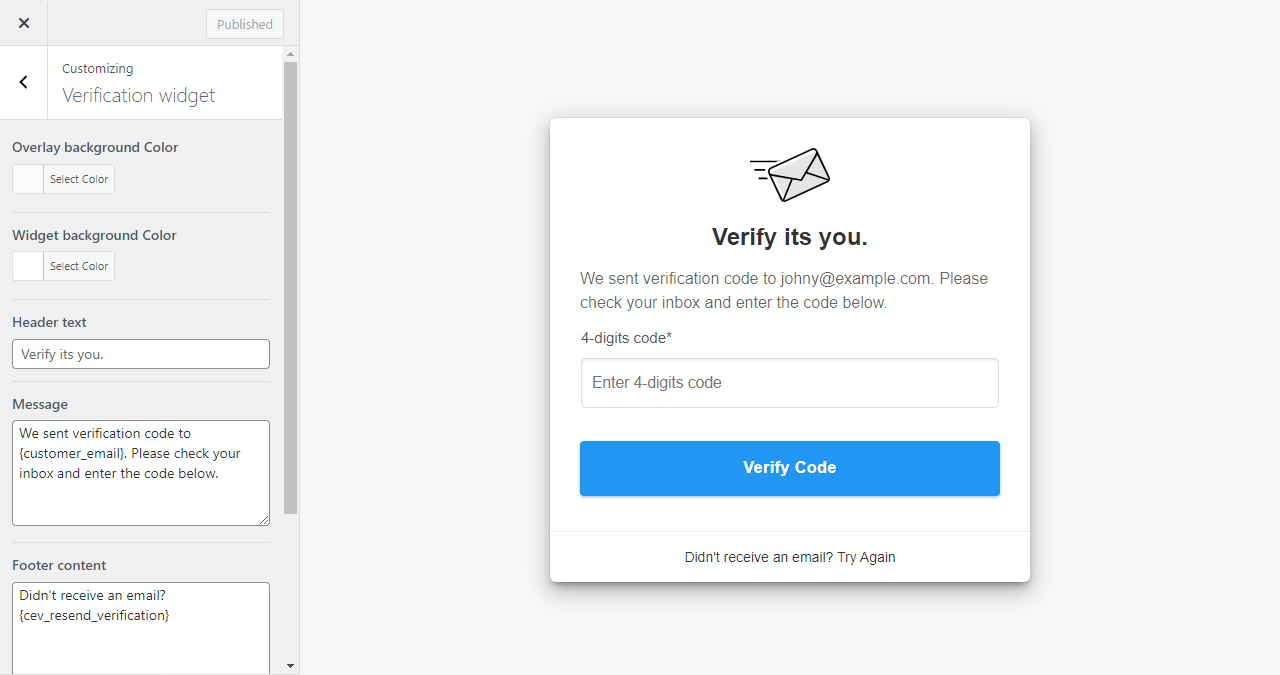Click the sidebar vertical scrollbar thumb
This screenshot has height=675, width=1280.
click(x=291, y=288)
